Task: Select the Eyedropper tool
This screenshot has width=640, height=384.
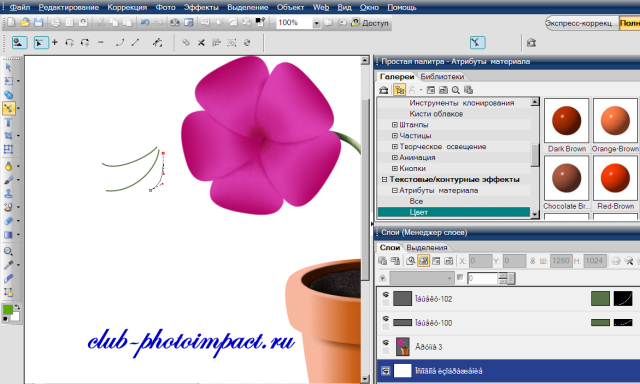Action: pyautogui.click(x=8, y=265)
